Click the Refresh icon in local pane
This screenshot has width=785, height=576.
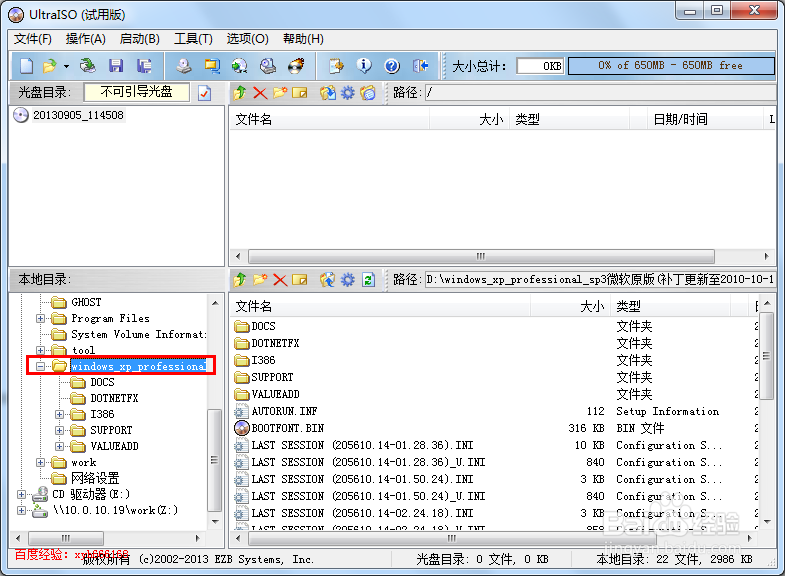[x=368, y=279]
